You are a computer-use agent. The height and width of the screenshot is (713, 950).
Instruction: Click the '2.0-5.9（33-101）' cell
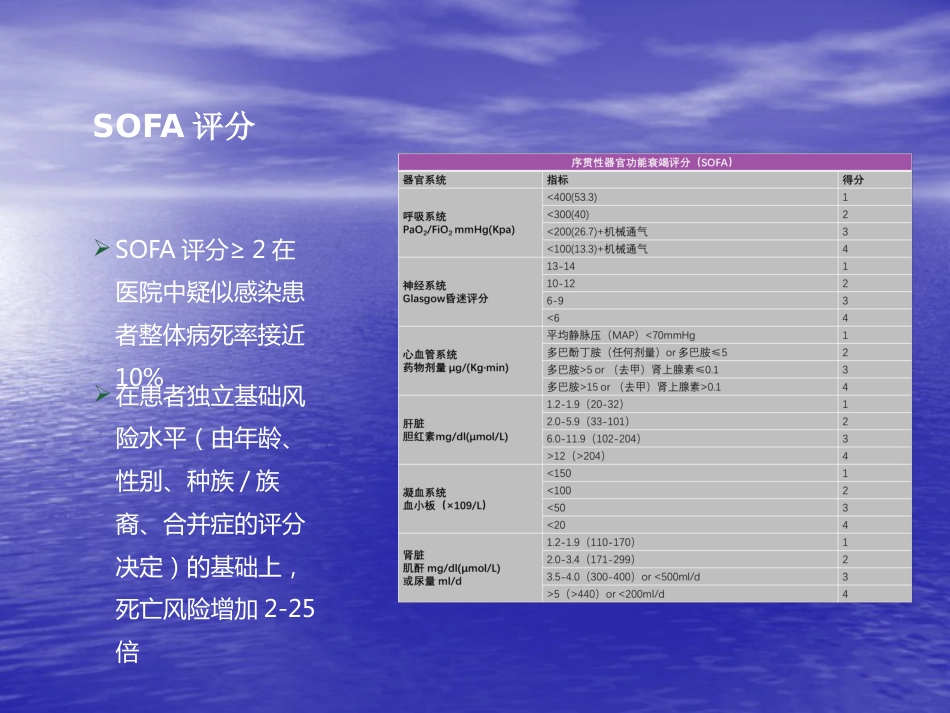click(689, 422)
